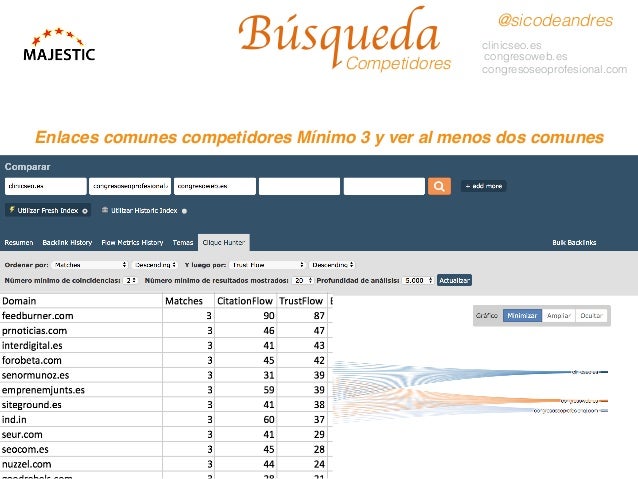This screenshot has width=638, height=479.
Task: Click the TrustFlow column header
Action: point(301,301)
